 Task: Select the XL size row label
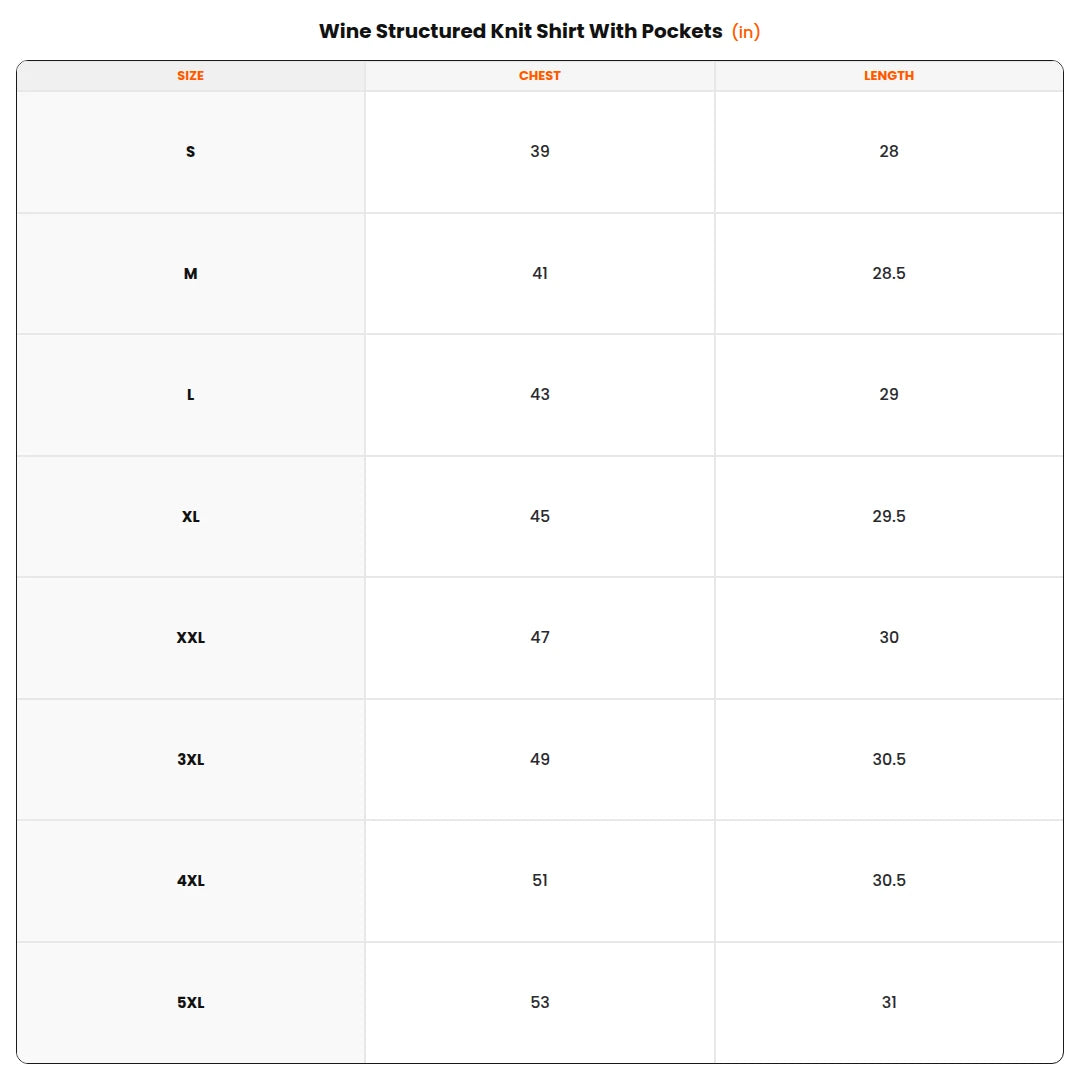[190, 517]
